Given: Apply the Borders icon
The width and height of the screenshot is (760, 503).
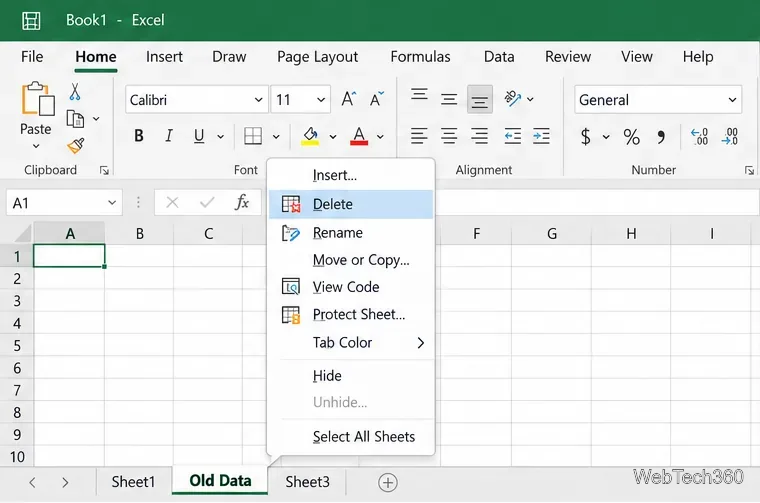Looking at the screenshot, I should (x=253, y=136).
